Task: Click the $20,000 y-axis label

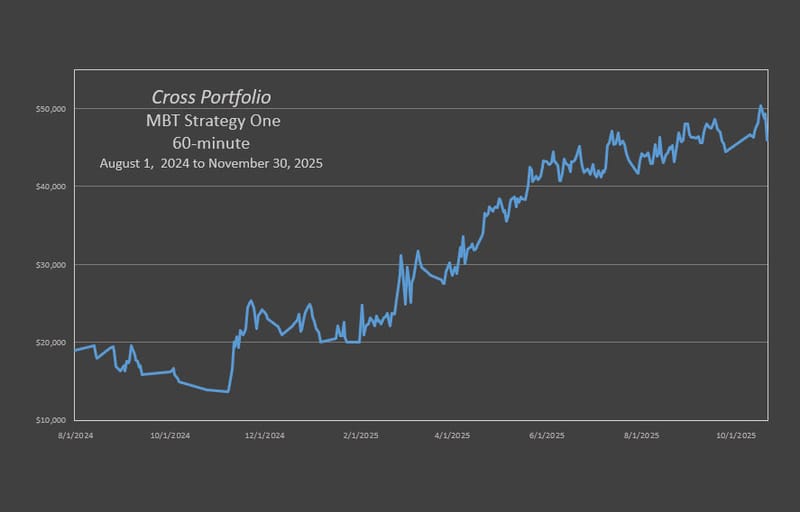Action: click(x=51, y=342)
